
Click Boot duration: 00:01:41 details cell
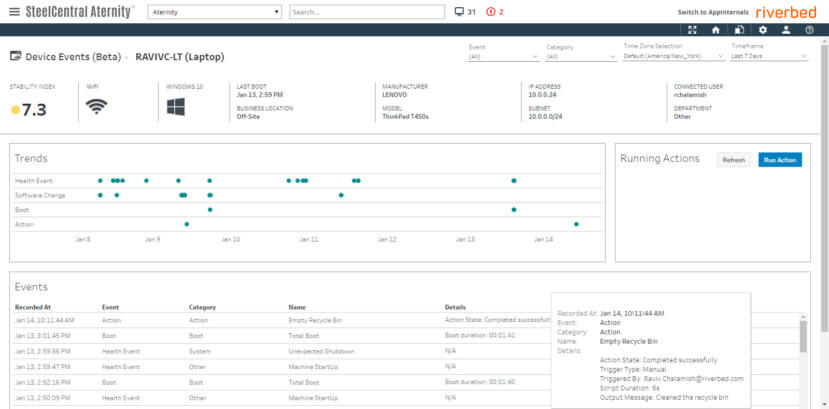[x=480, y=336]
